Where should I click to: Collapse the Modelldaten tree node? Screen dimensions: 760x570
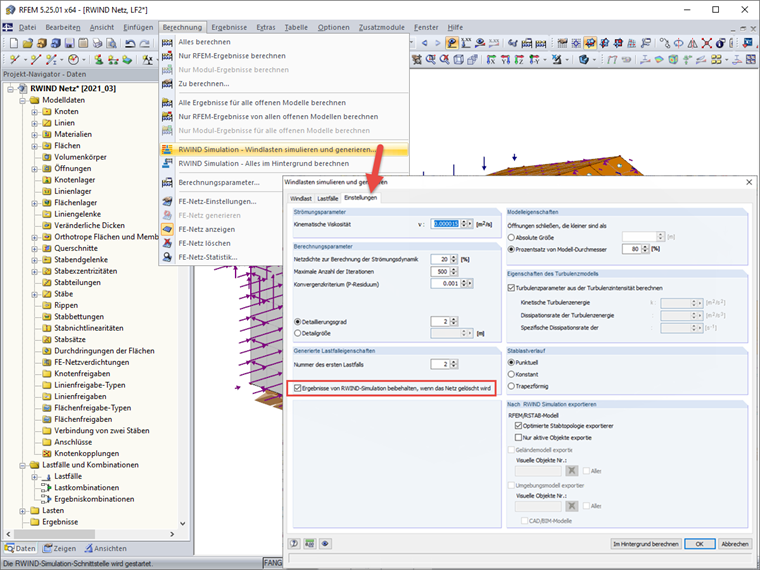[x=22, y=100]
